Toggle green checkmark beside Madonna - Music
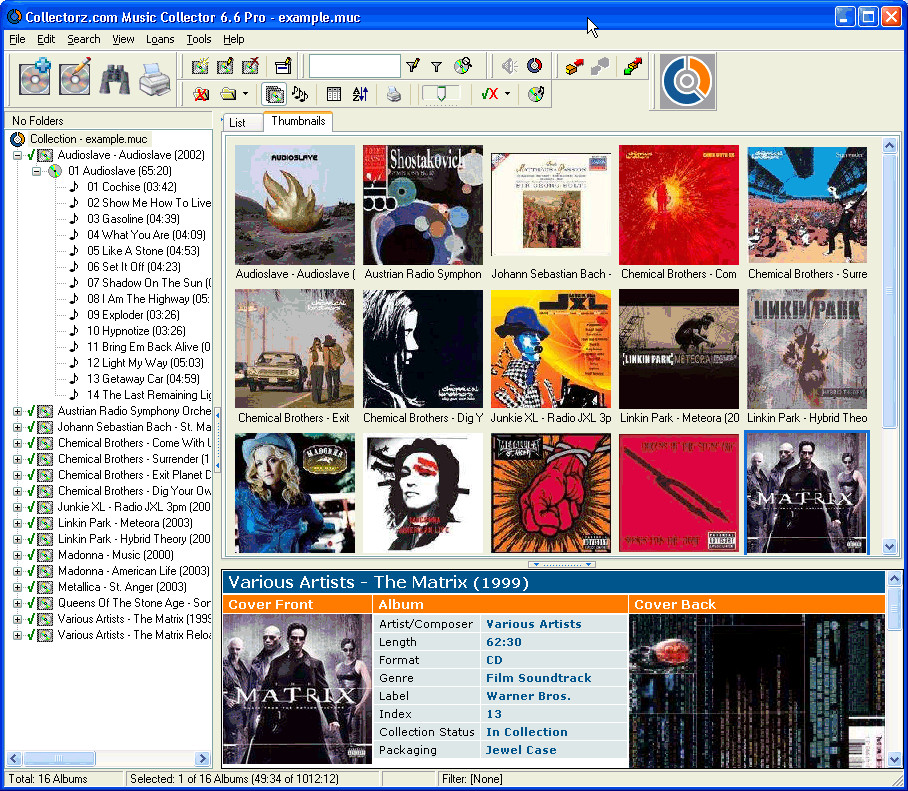This screenshot has width=908, height=791. click(31, 555)
